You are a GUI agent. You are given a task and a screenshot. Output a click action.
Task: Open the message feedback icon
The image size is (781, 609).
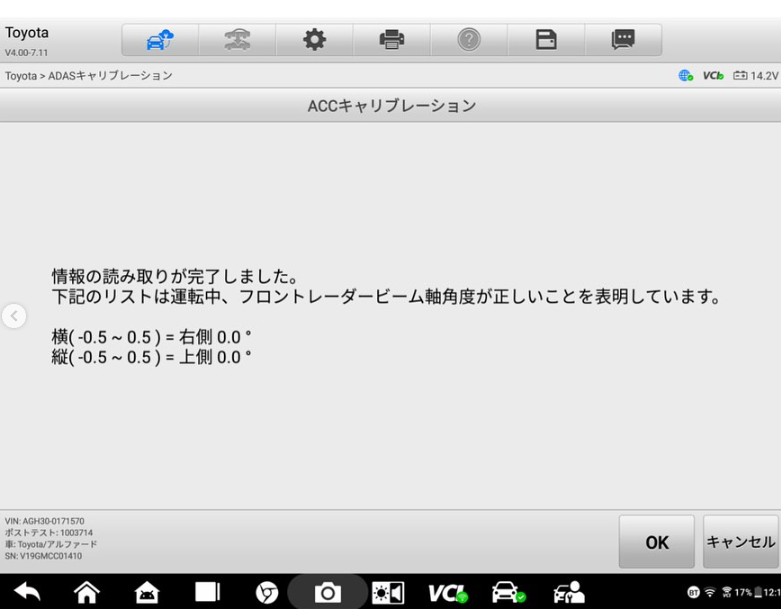[x=623, y=40]
